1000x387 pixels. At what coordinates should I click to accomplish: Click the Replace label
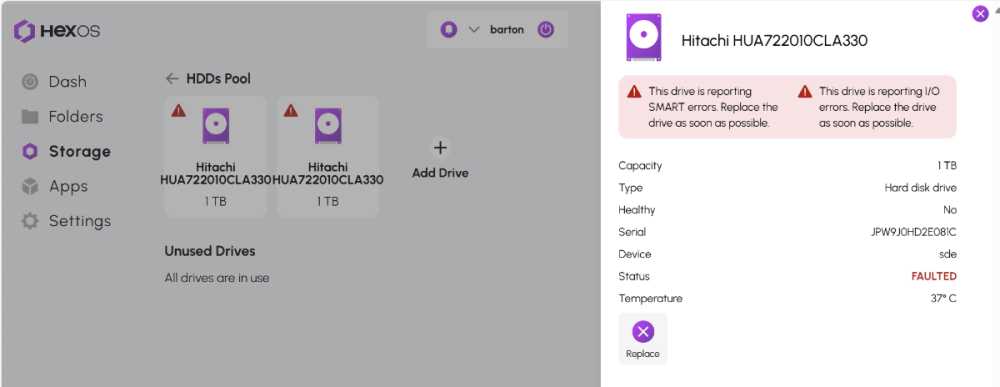[x=643, y=354]
